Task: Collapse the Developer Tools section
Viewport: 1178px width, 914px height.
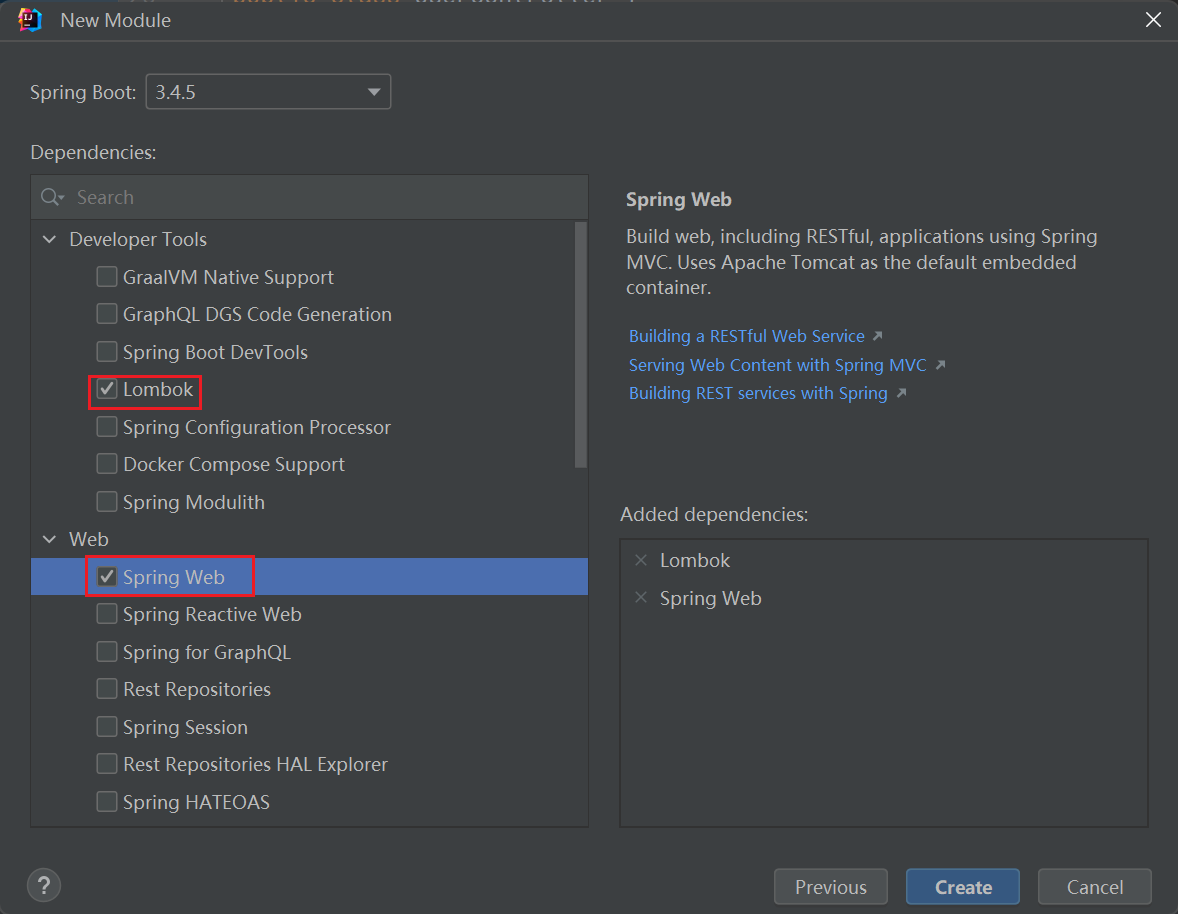Action: (x=49, y=239)
